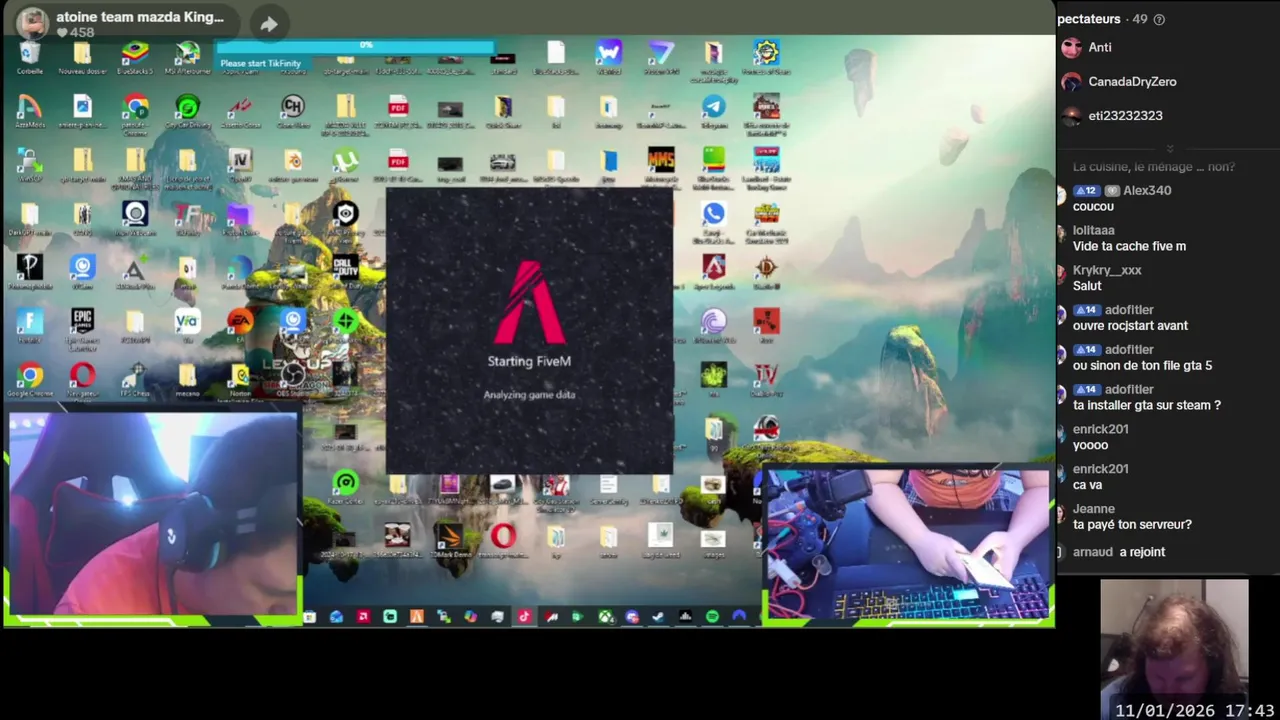The width and height of the screenshot is (1280, 720).
Task: Open Telegram desktop shortcut
Action: click(x=713, y=110)
